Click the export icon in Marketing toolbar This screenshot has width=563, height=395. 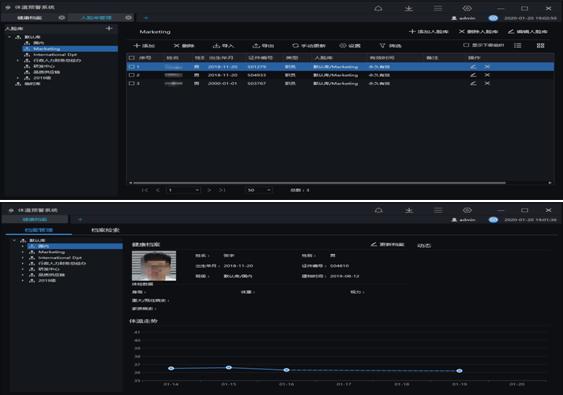[x=256, y=46]
